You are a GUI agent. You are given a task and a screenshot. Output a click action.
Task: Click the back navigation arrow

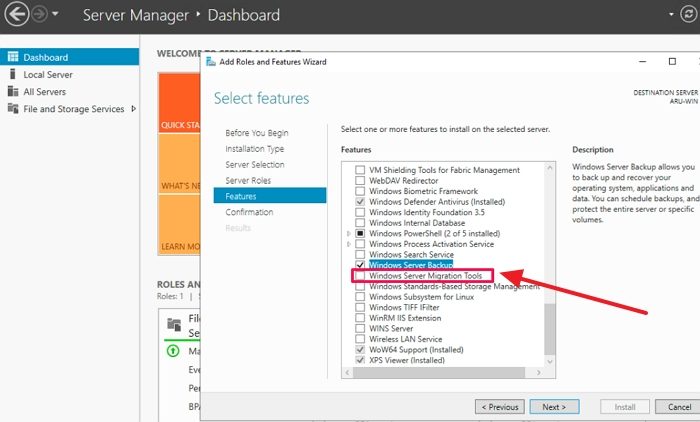pyautogui.click(x=14, y=15)
